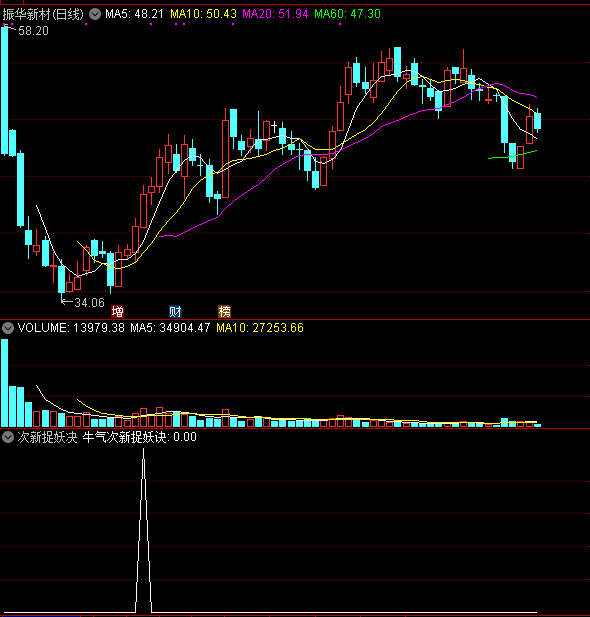Viewport: 590px width, 617px height.
Task: Select the volume MA5: 34904.47 label
Action: tap(170, 328)
